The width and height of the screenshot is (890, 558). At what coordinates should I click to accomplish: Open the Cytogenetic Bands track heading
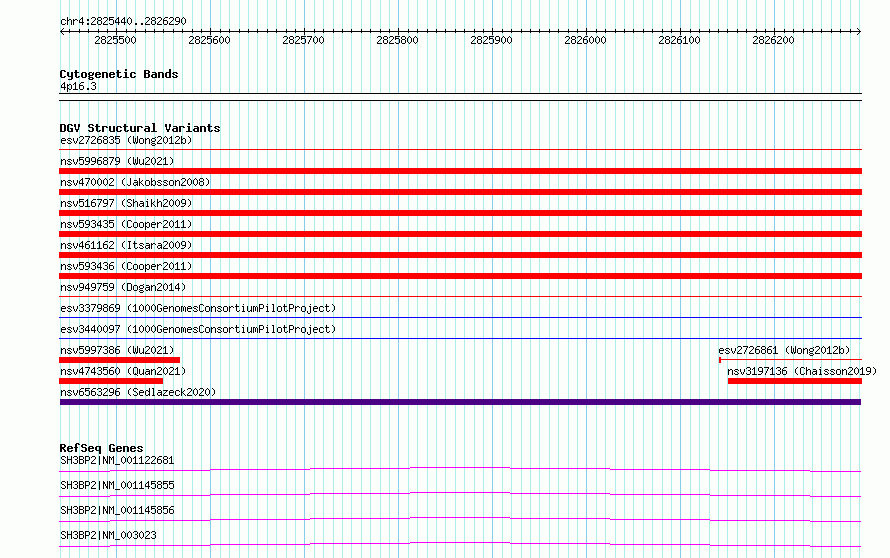tap(119, 74)
